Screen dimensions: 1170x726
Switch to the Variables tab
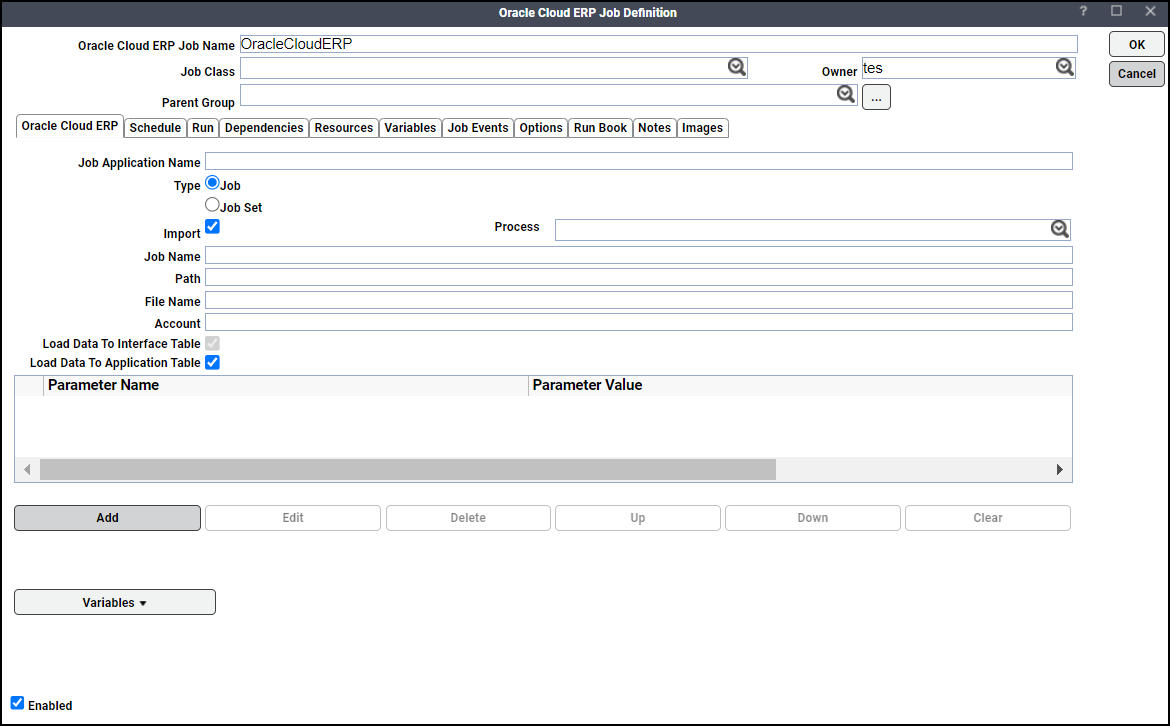410,128
